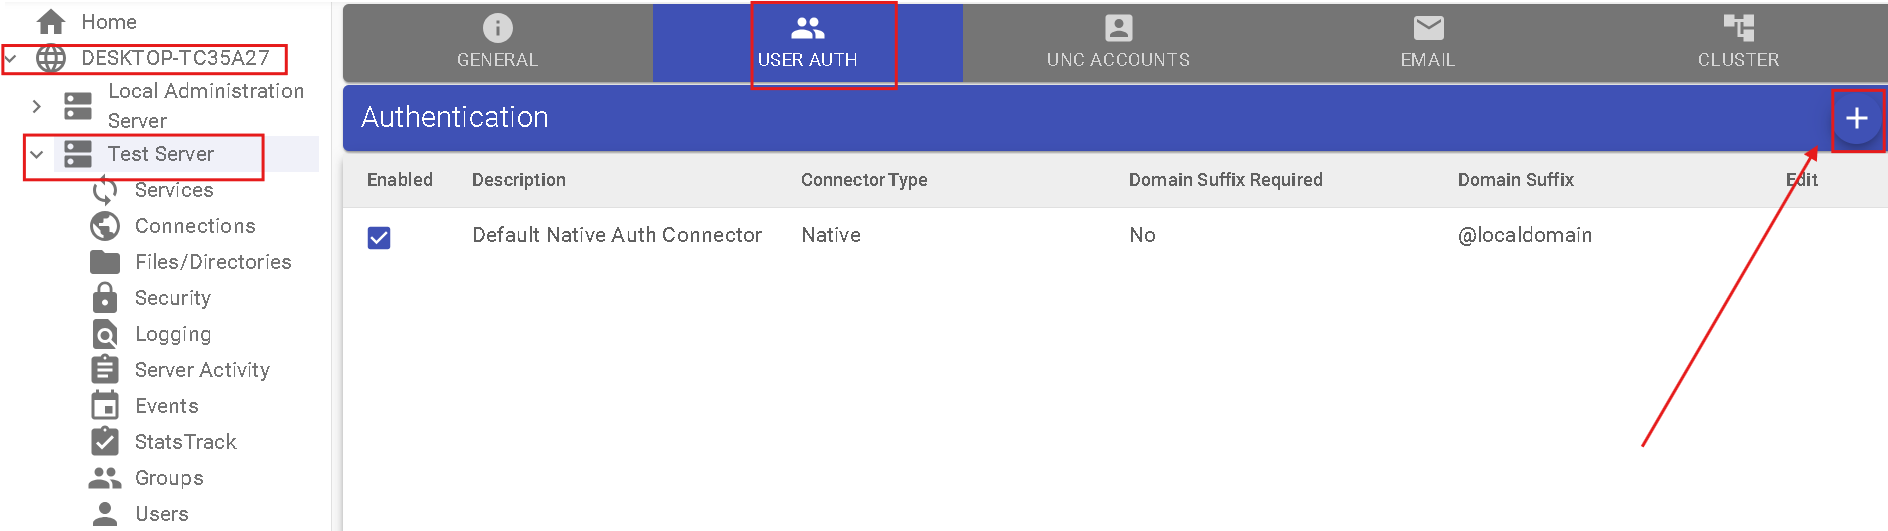Viewport: 1888px width, 531px height.
Task: Collapse the DESKTOP-TC35A27 host node
Action: point(11,58)
